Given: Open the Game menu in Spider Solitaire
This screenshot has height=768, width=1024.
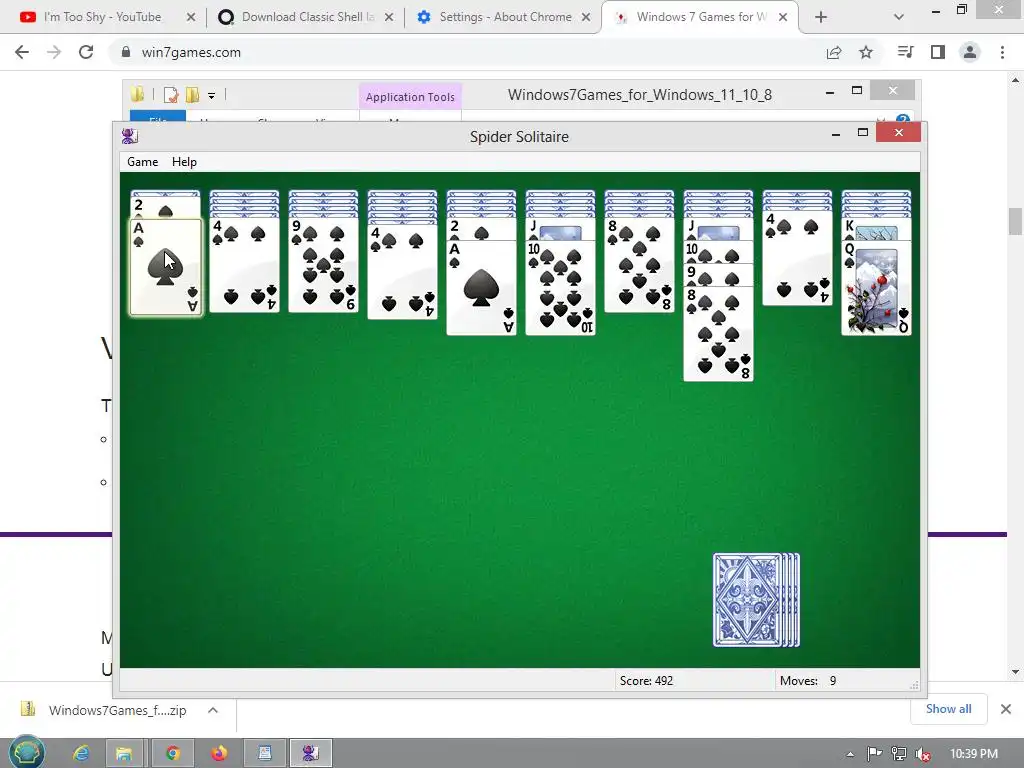Looking at the screenshot, I should click(x=142, y=162).
